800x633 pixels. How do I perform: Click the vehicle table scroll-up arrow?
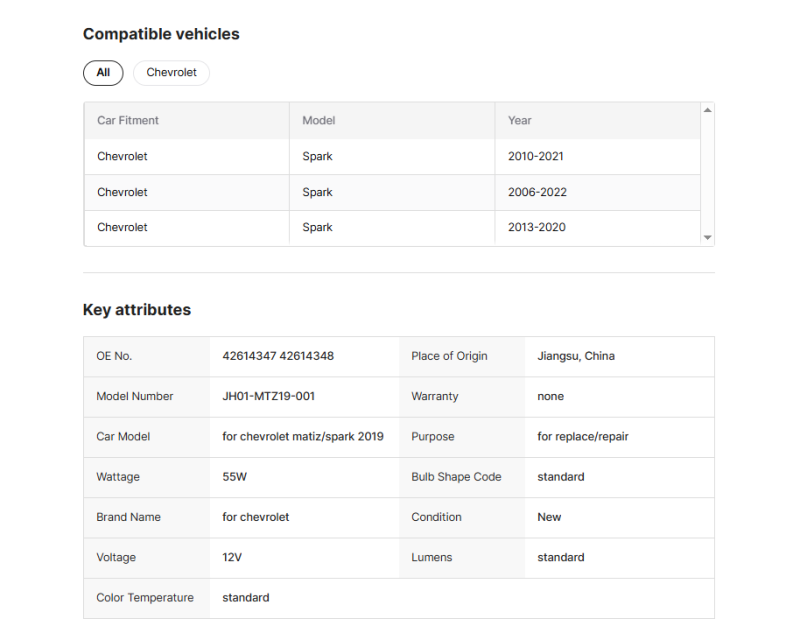[x=707, y=110]
